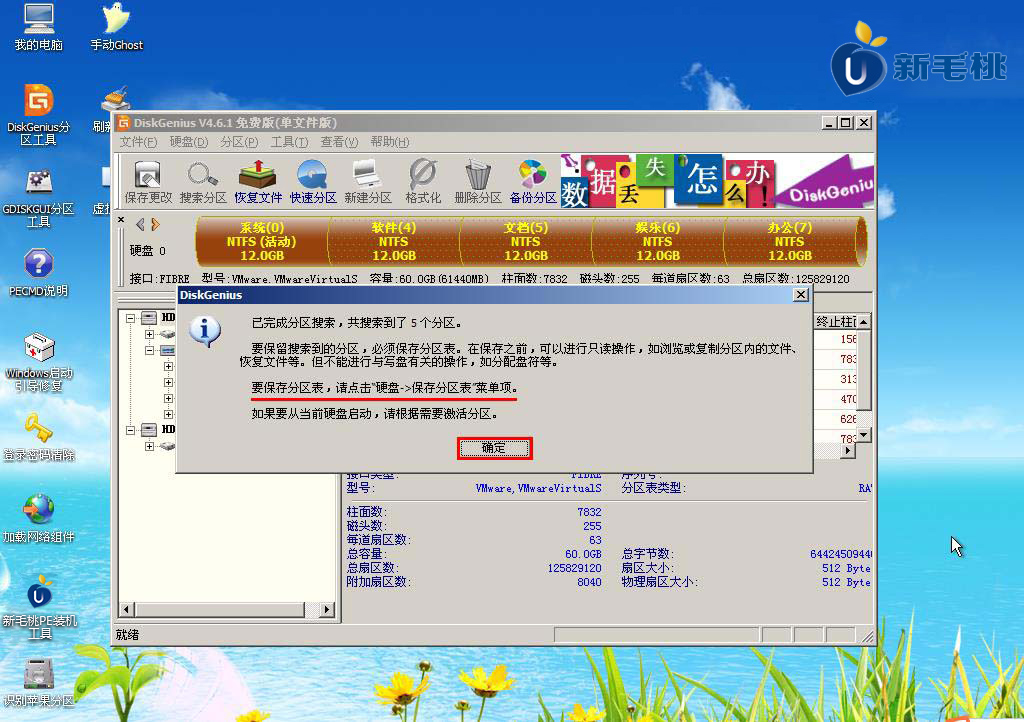Click tree pane scrollbar left arrow
The height and width of the screenshot is (722, 1024).
(x=127, y=610)
